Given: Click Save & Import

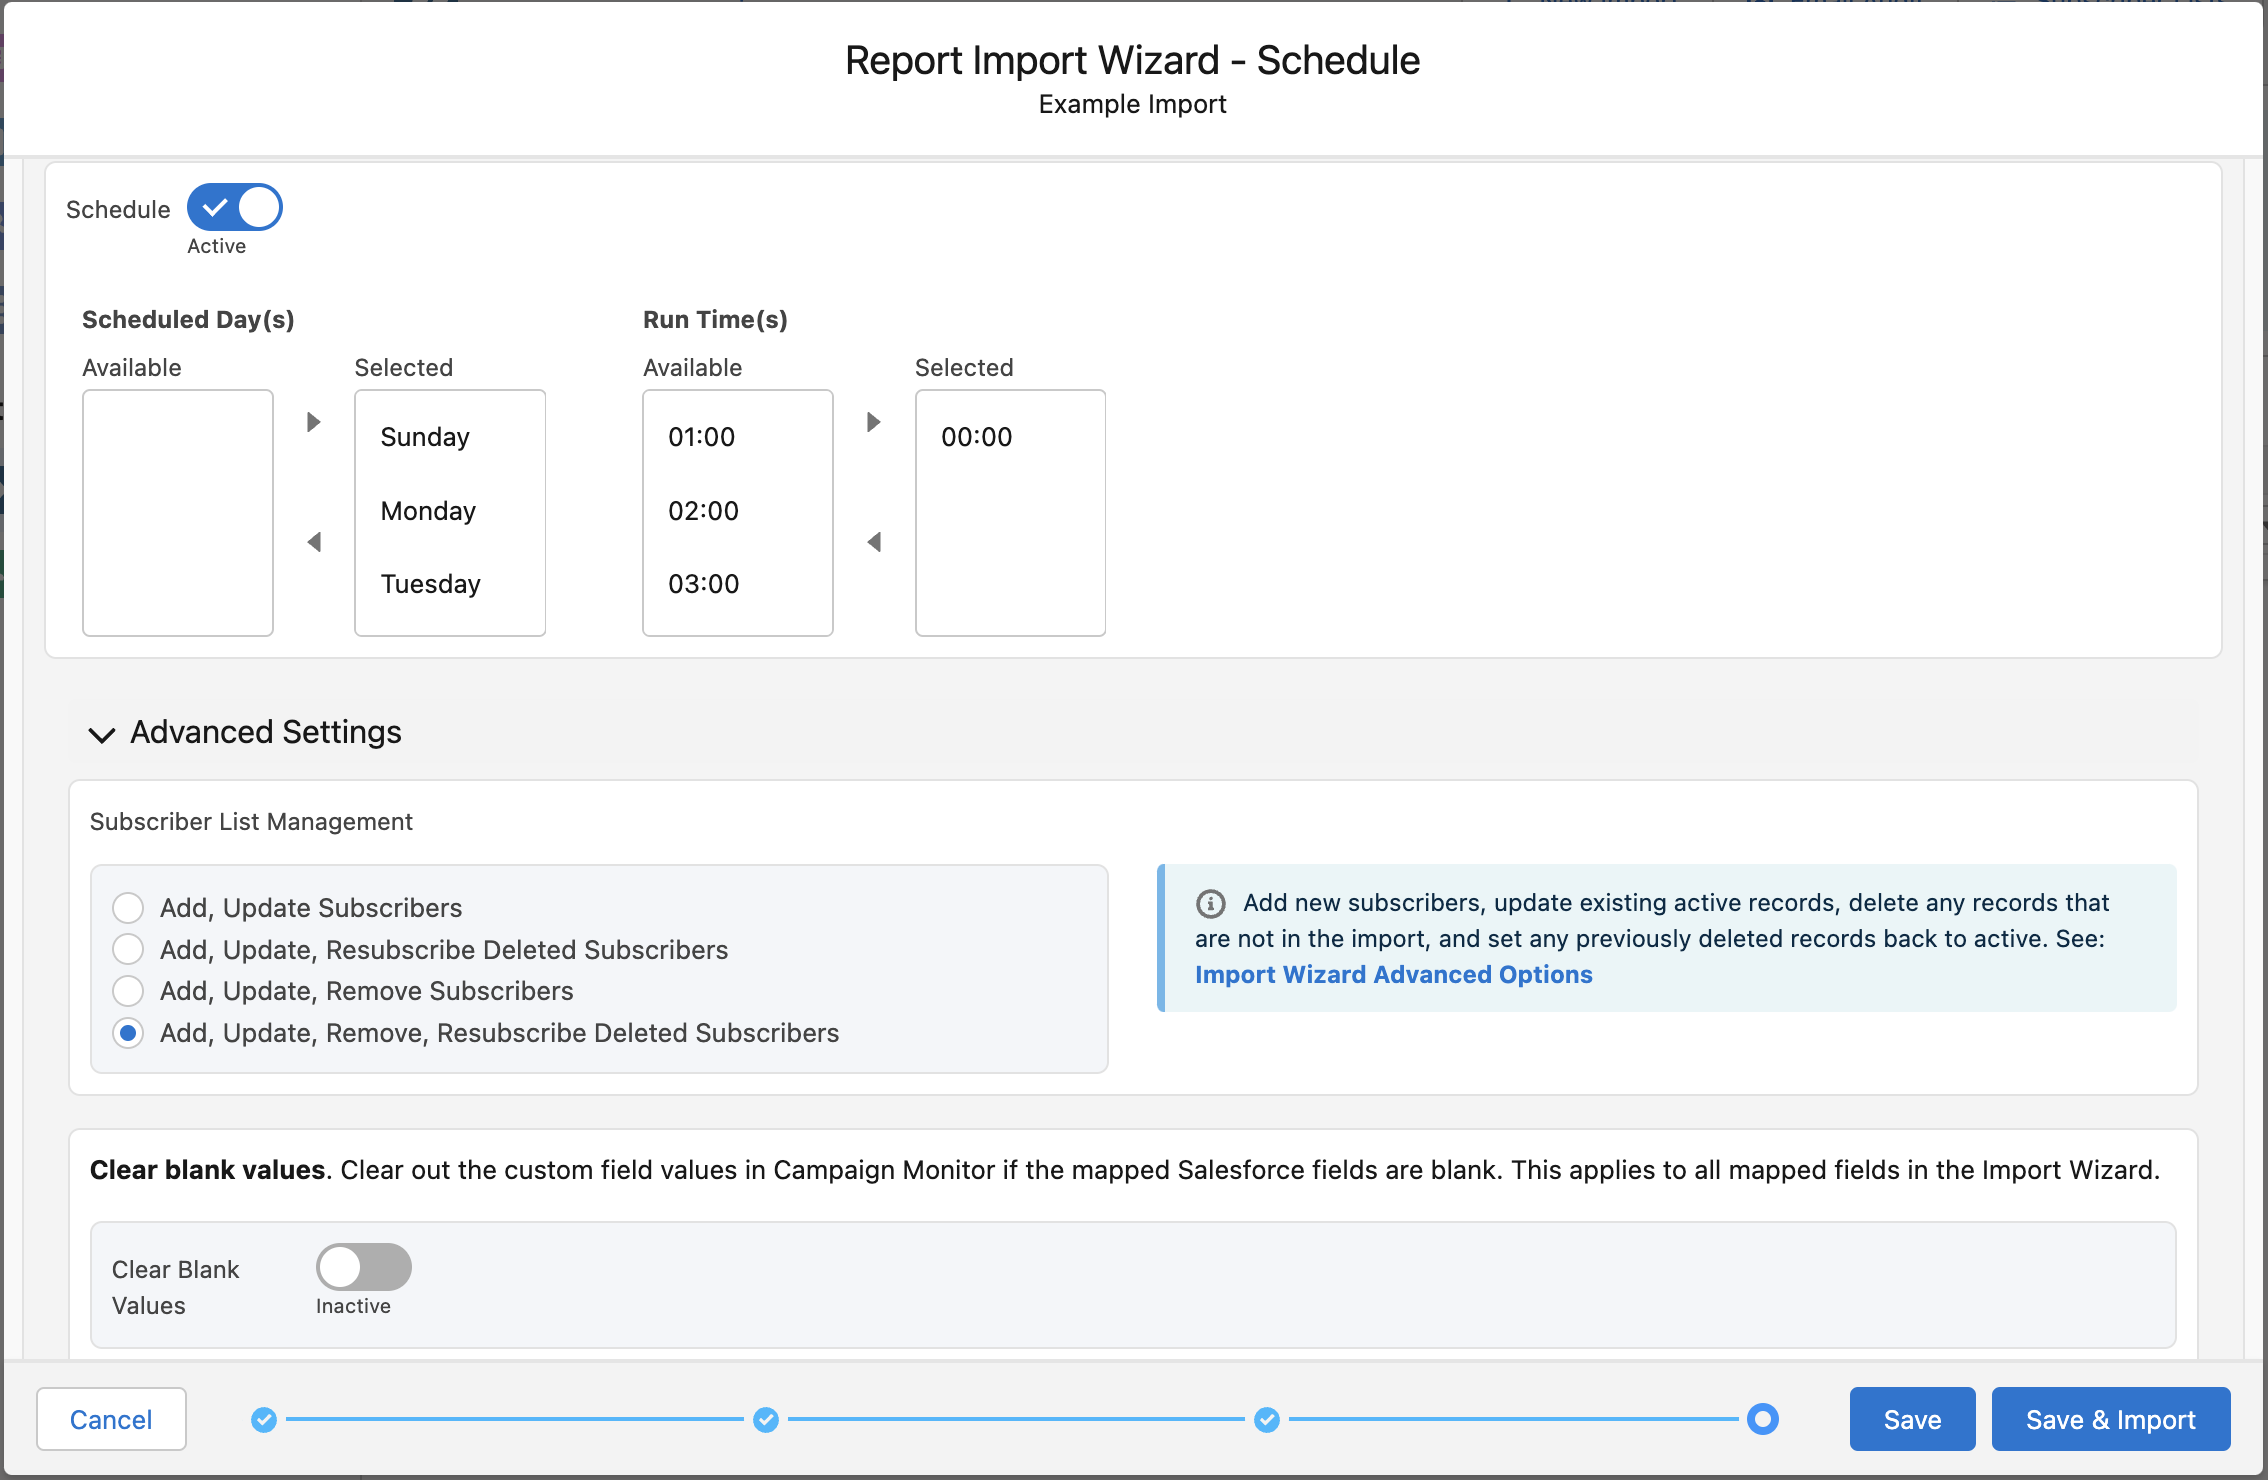Looking at the screenshot, I should [x=2110, y=1419].
